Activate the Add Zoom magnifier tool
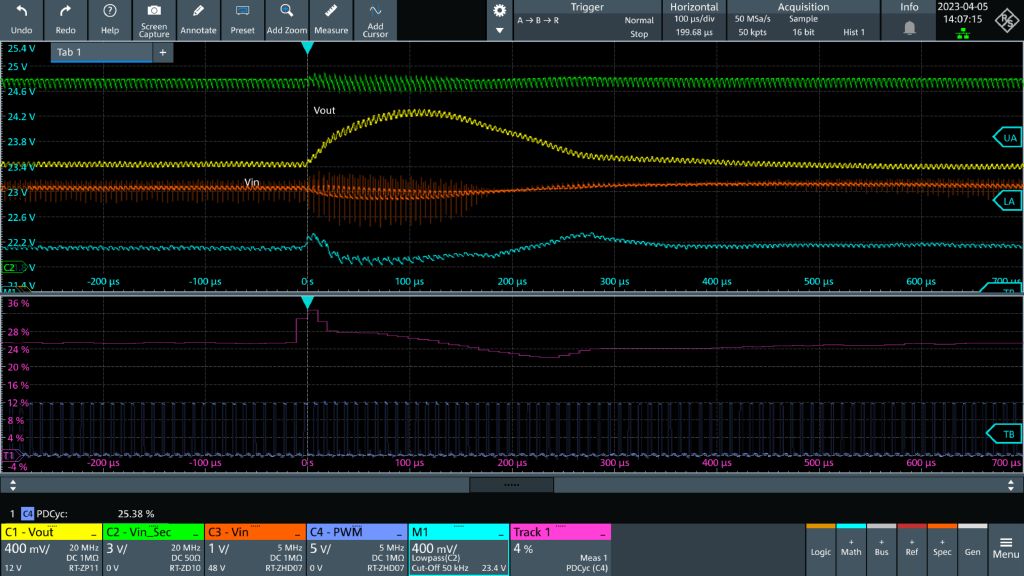The image size is (1024, 576). click(x=287, y=11)
